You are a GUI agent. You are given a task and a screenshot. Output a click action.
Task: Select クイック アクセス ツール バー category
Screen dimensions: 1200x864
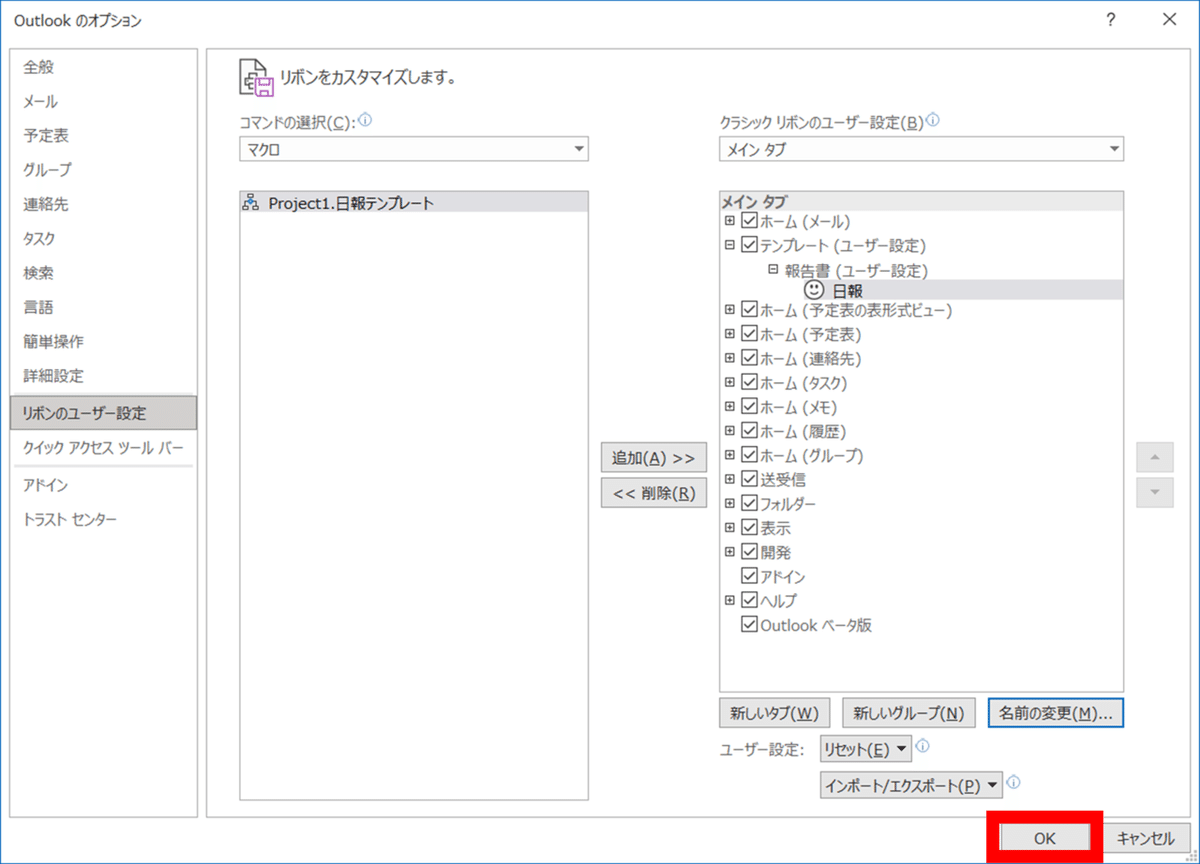103,448
